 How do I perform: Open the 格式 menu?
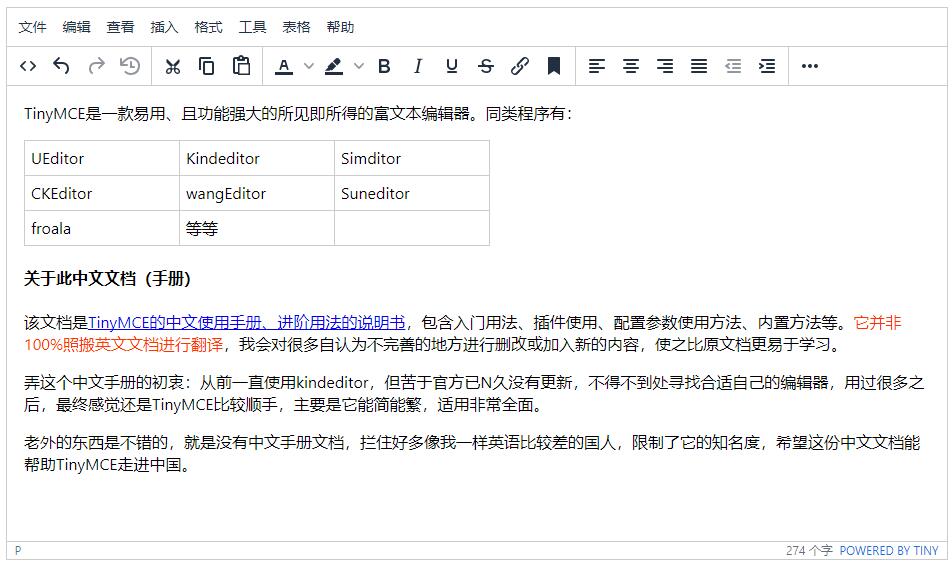[x=208, y=27]
